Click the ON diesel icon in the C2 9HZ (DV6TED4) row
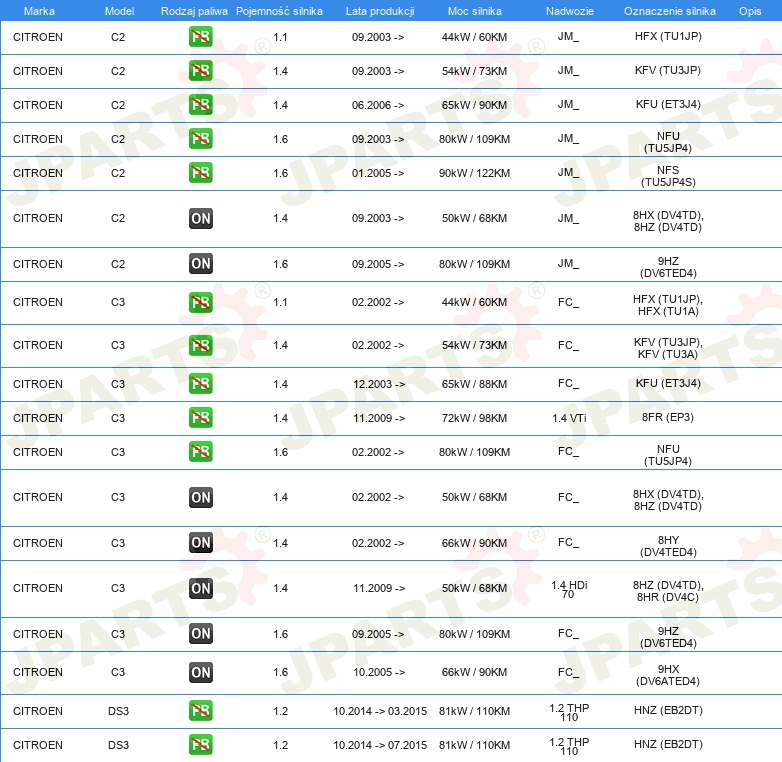Screen dimensions: 782x762 (200, 264)
